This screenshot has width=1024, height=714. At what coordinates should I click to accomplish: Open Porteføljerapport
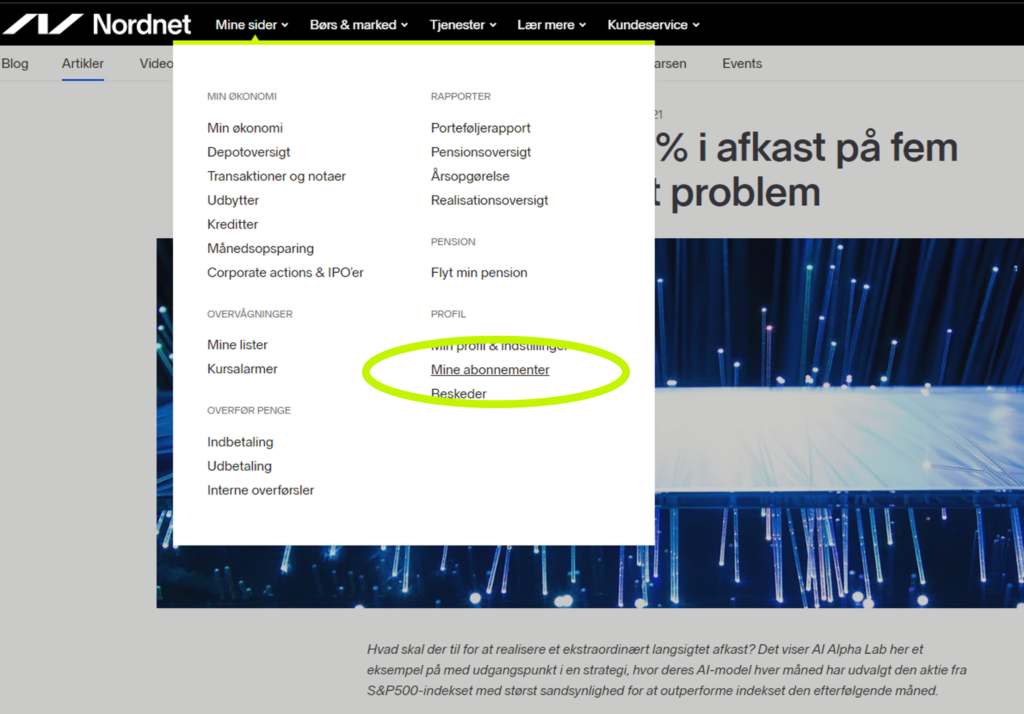(481, 128)
